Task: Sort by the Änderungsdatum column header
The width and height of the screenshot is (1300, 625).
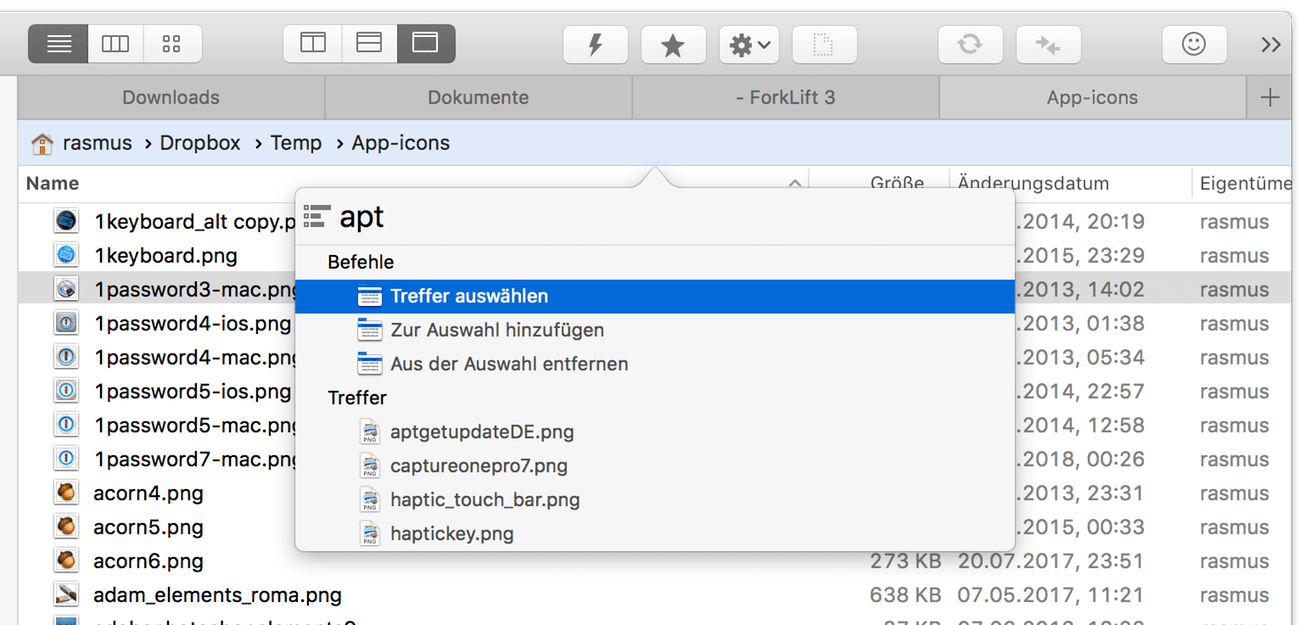Action: tap(1033, 183)
